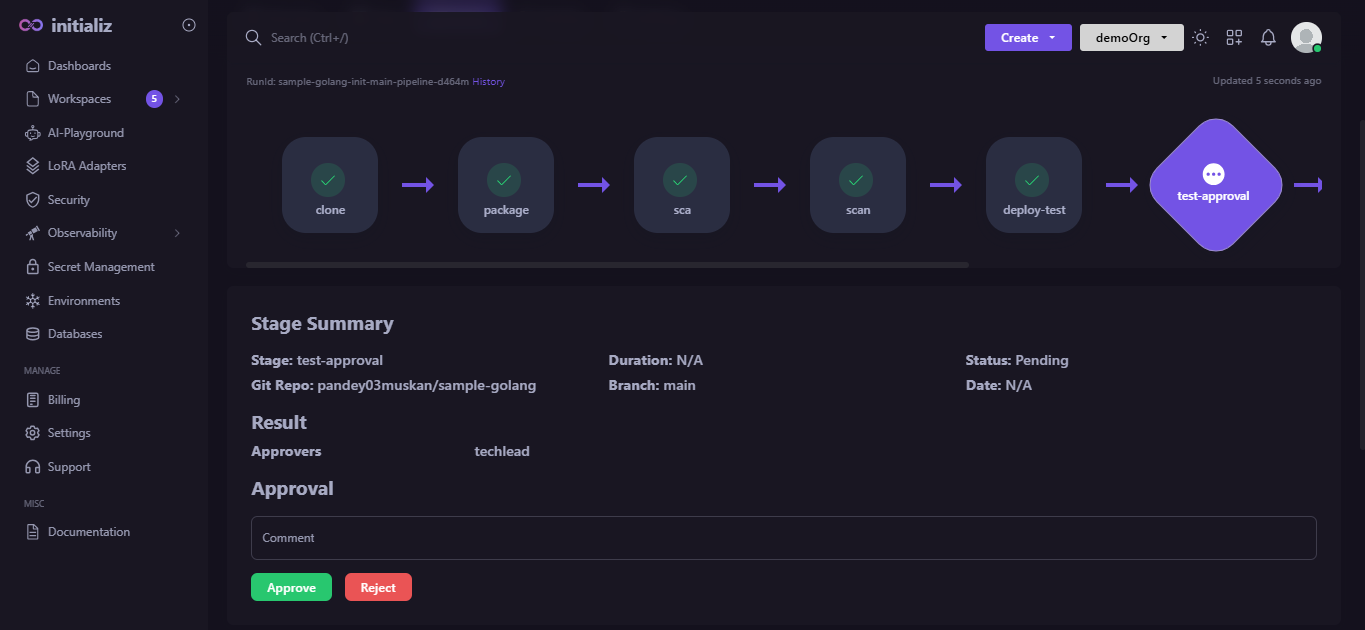Click the red Reject button
The image size is (1365, 630).
point(378,587)
